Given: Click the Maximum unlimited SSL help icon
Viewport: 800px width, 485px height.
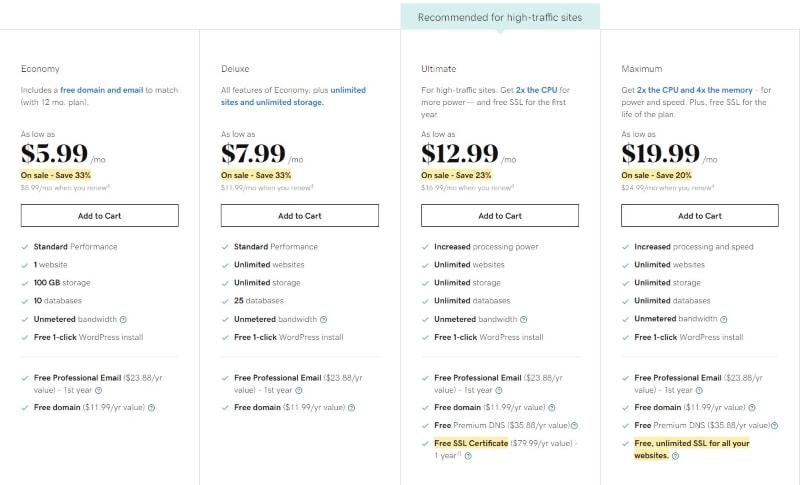Looking at the screenshot, I should 675,456.
